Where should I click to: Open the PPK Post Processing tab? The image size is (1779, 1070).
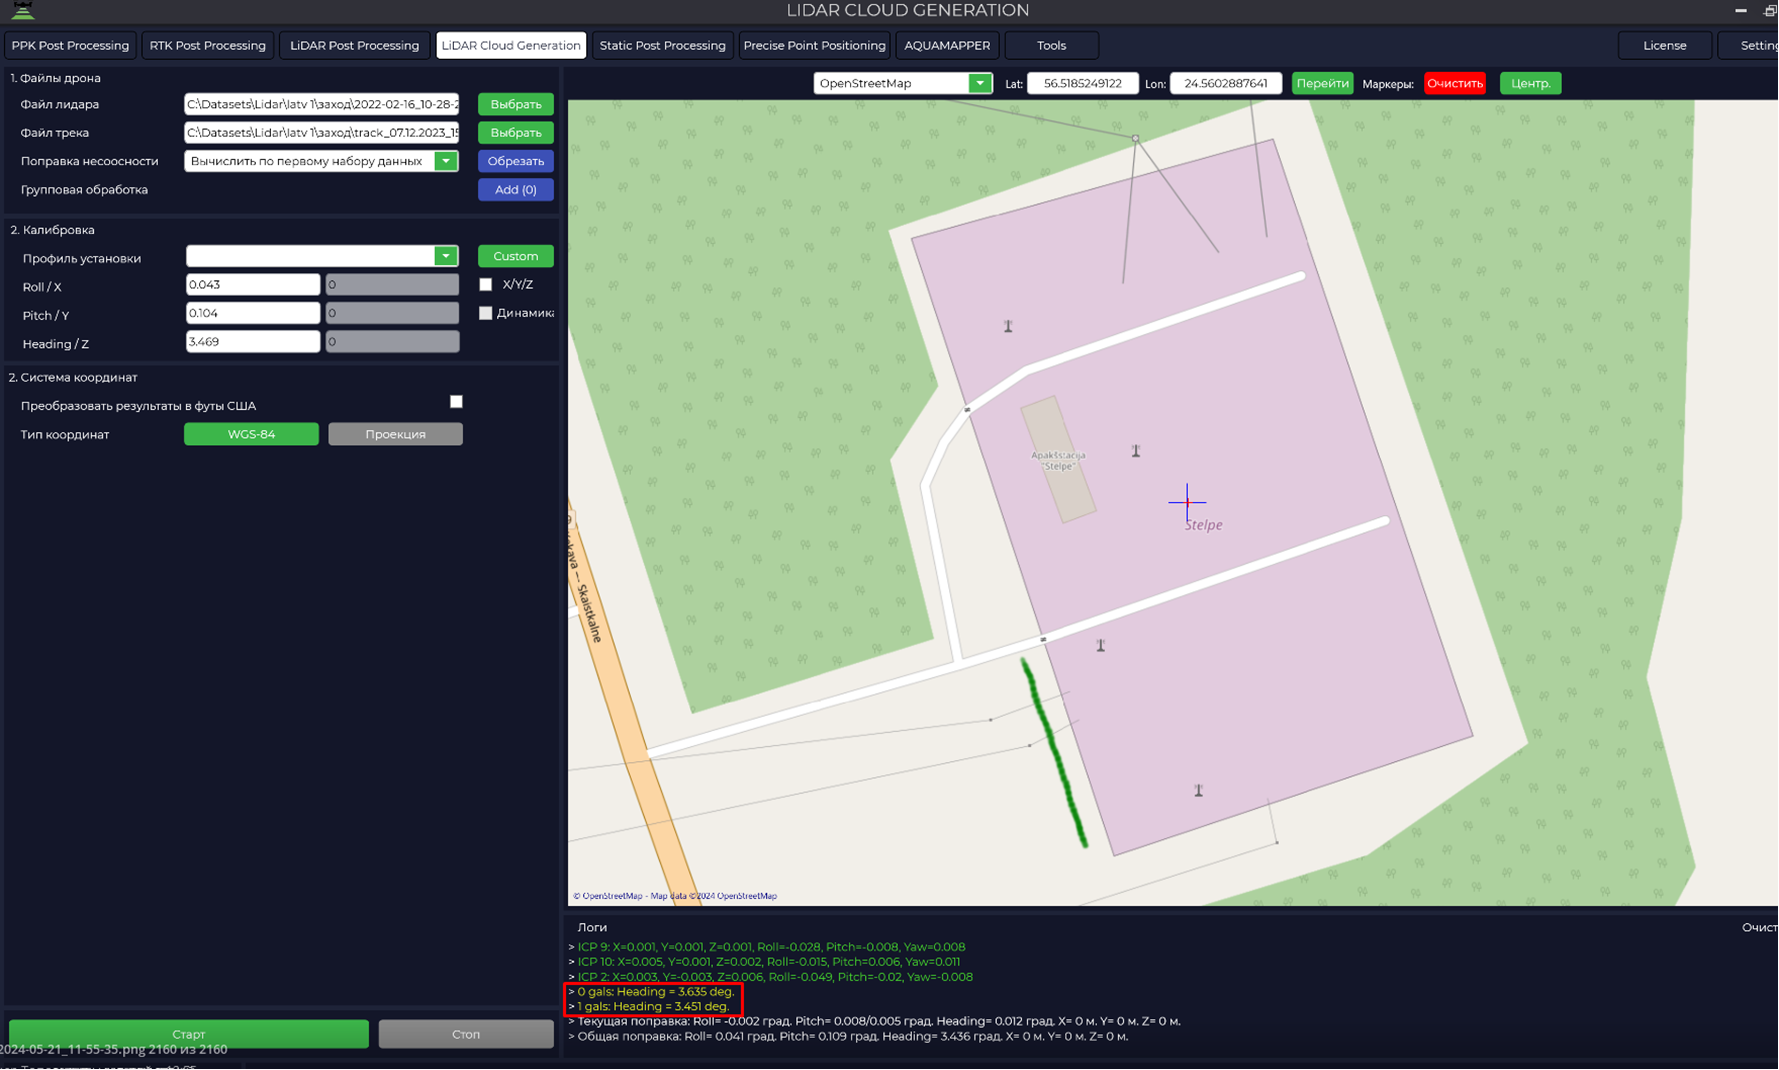[x=70, y=45]
